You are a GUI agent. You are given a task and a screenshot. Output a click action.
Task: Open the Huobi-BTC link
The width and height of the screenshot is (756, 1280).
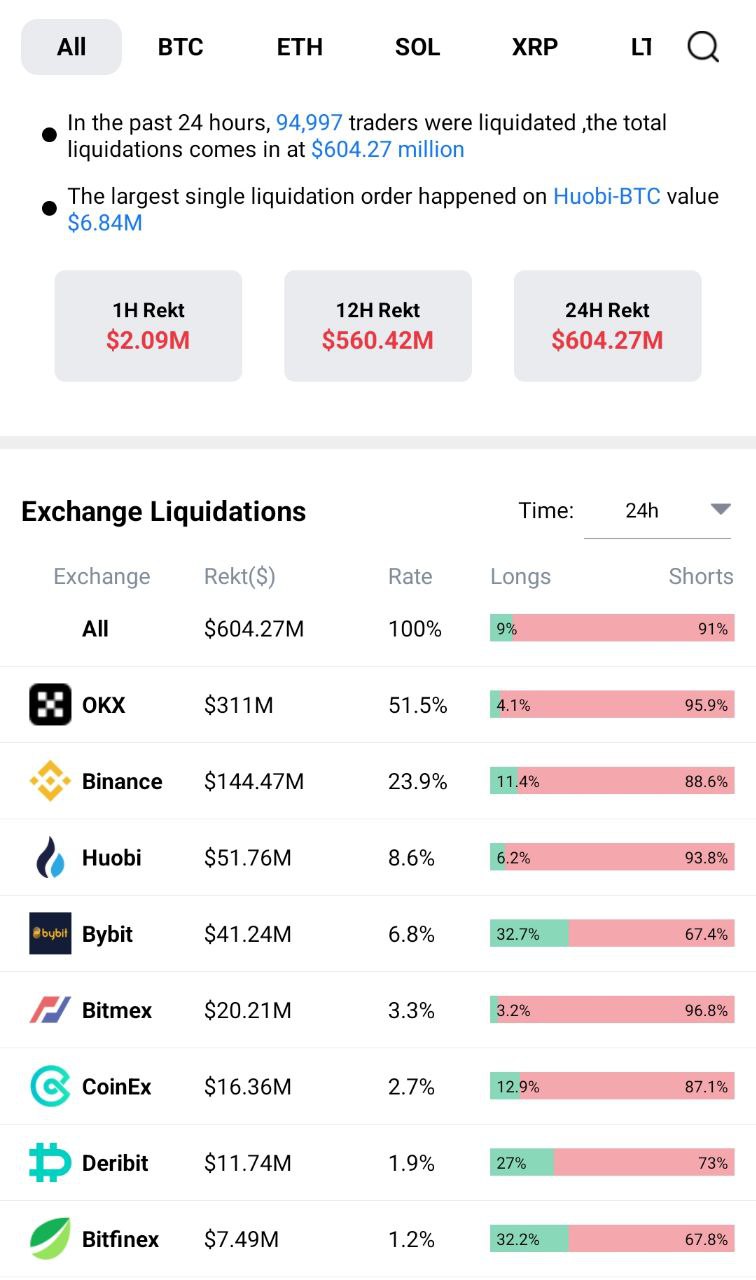click(607, 196)
